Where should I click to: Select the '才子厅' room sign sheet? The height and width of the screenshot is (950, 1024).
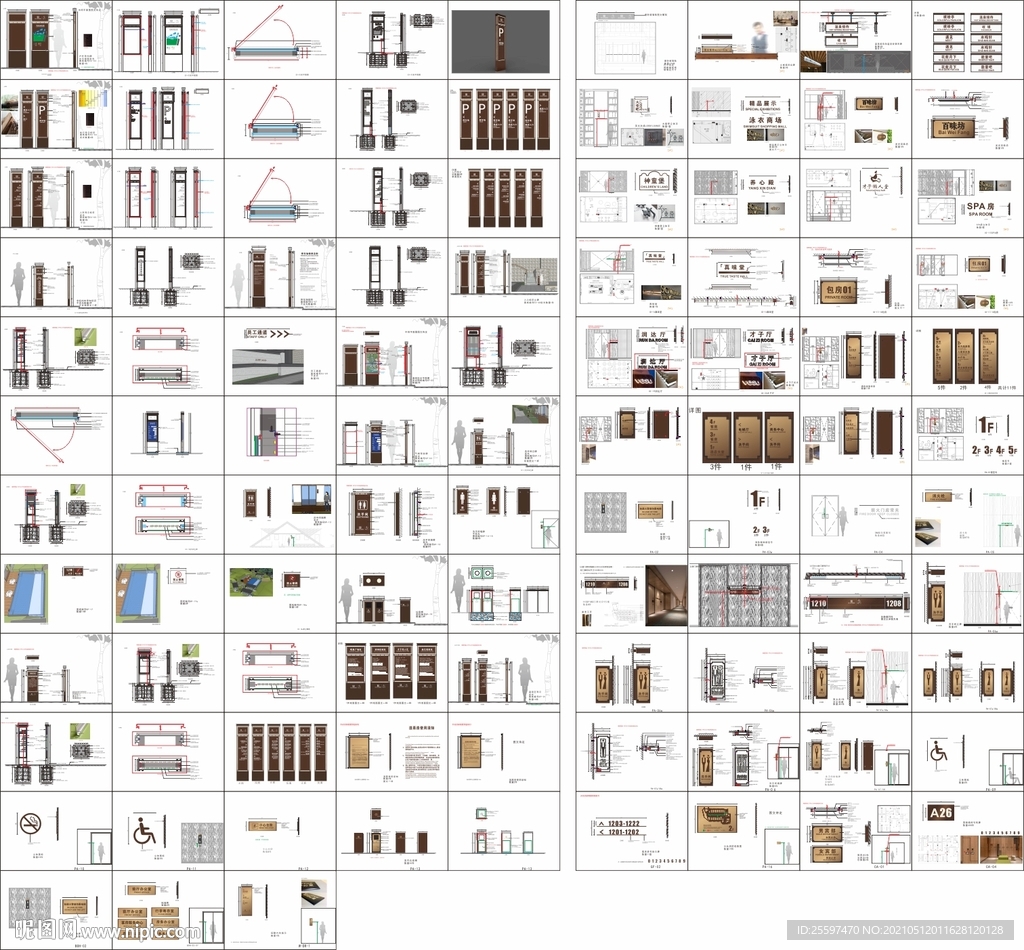point(744,356)
